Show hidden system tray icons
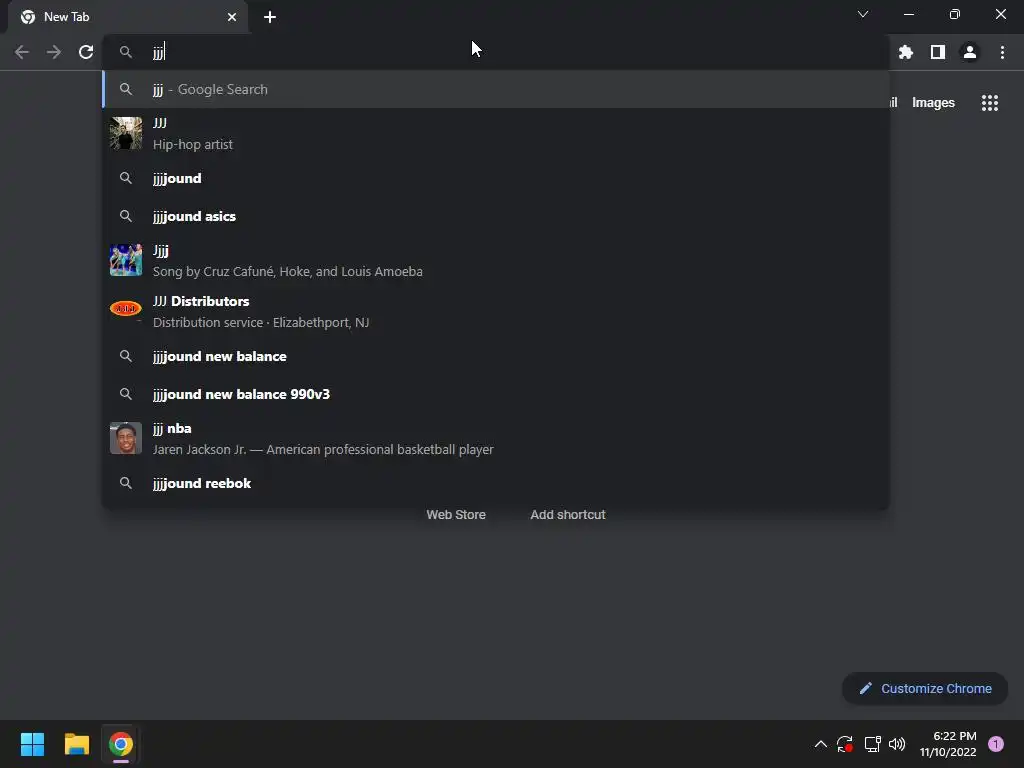1024x768 pixels. tap(820, 744)
